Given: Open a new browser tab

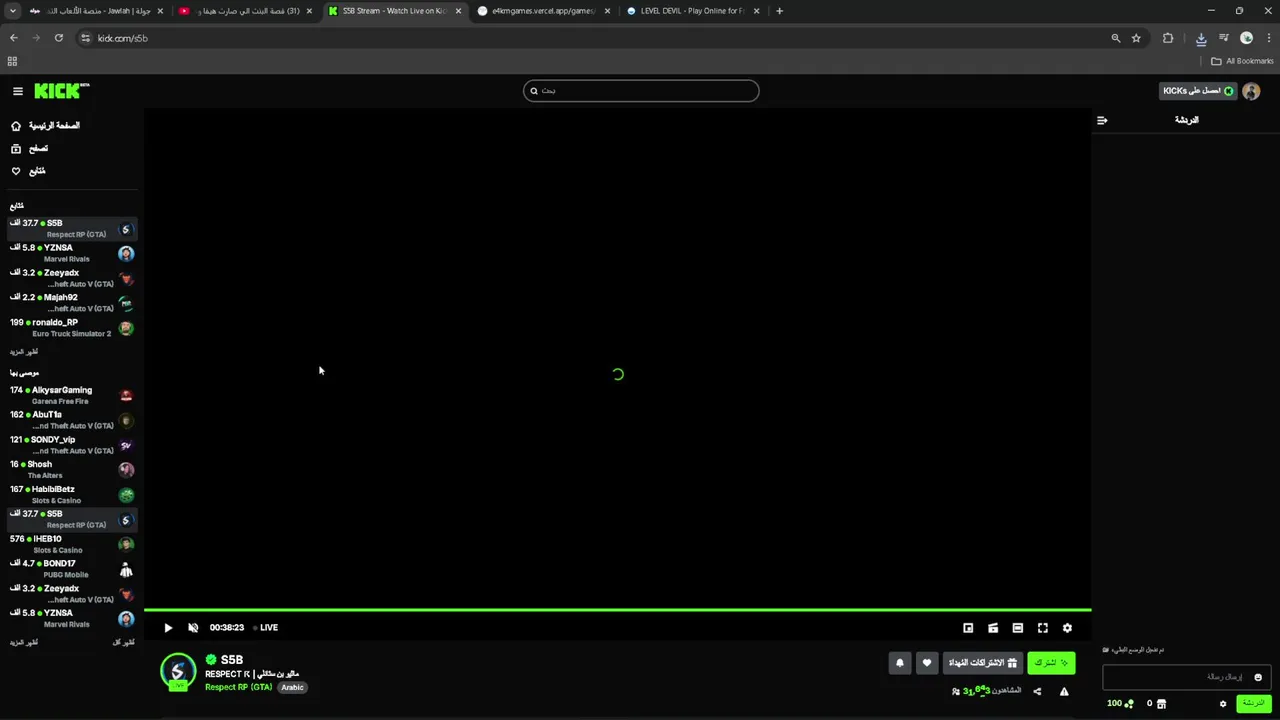Looking at the screenshot, I should [779, 11].
